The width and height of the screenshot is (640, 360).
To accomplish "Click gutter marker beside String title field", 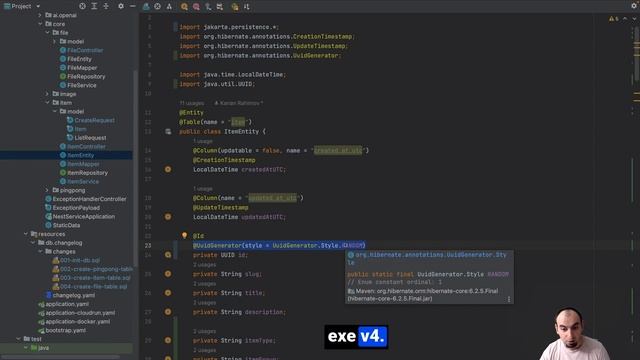I will (x=168, y=293).
